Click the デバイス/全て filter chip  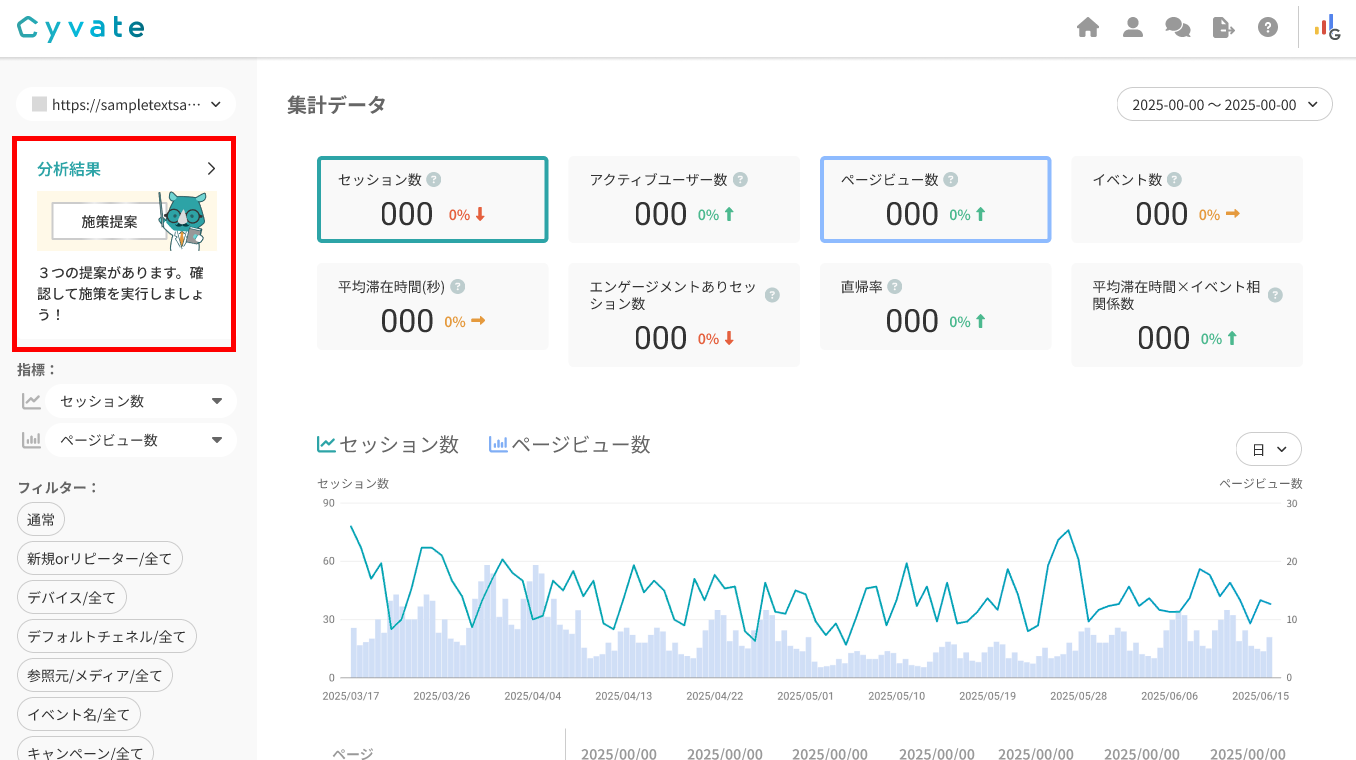point(72,598)
